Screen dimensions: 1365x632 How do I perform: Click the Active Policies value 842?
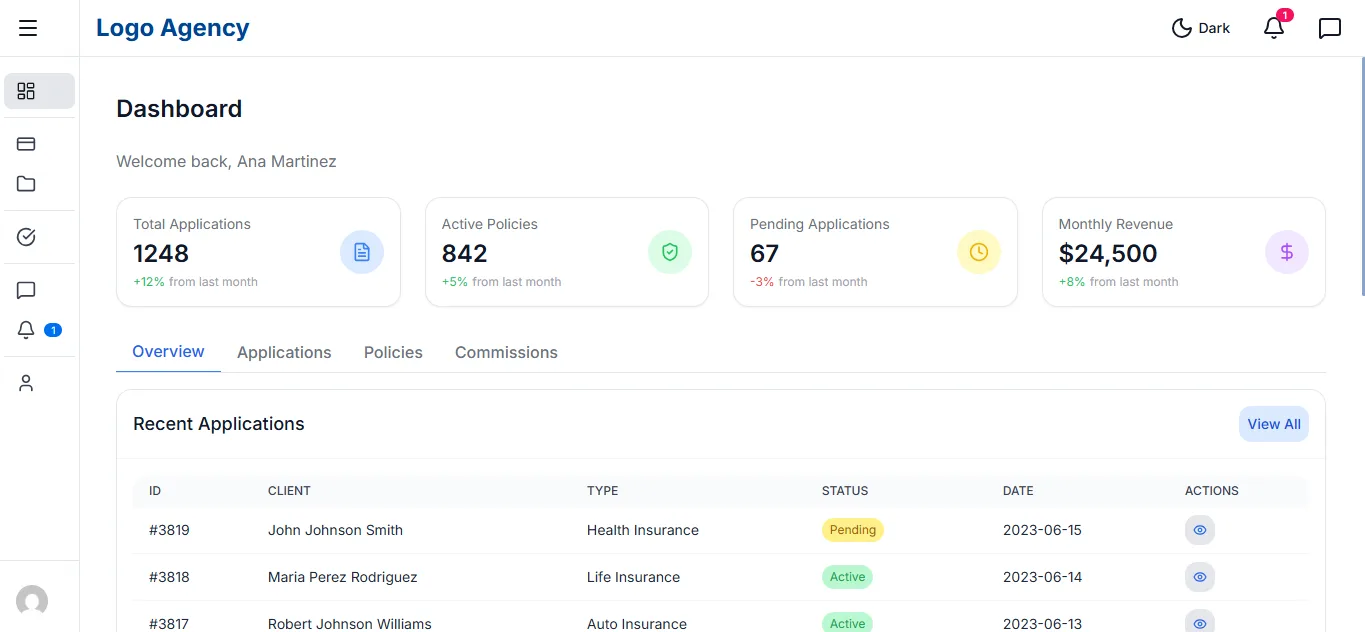click(x=465, y=253)
